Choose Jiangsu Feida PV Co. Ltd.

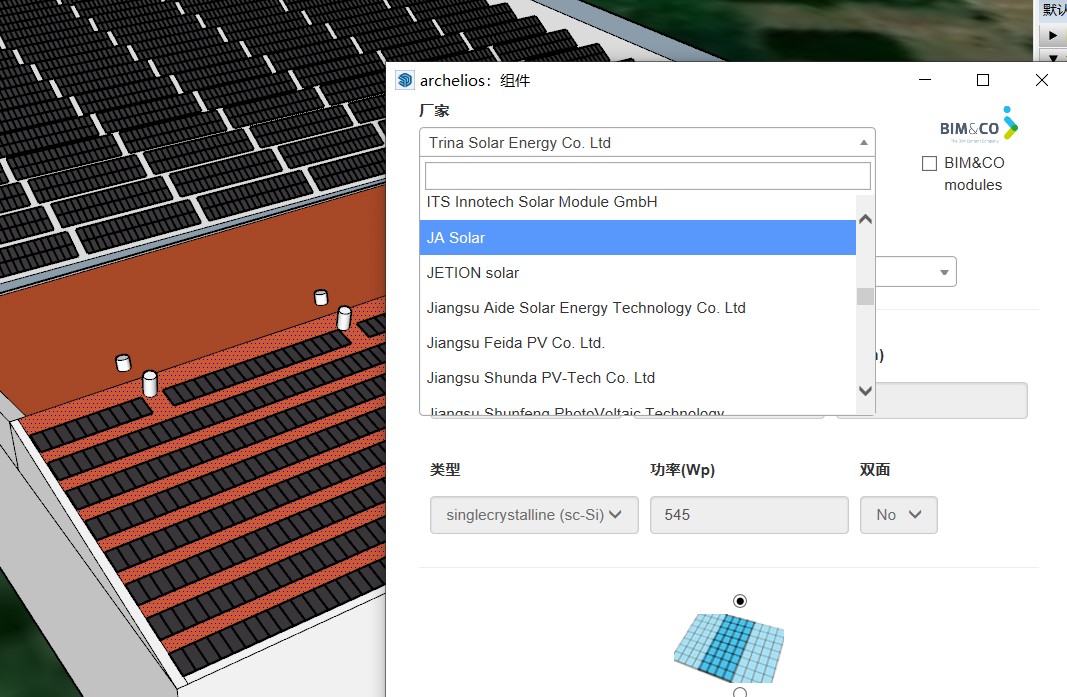638,343
